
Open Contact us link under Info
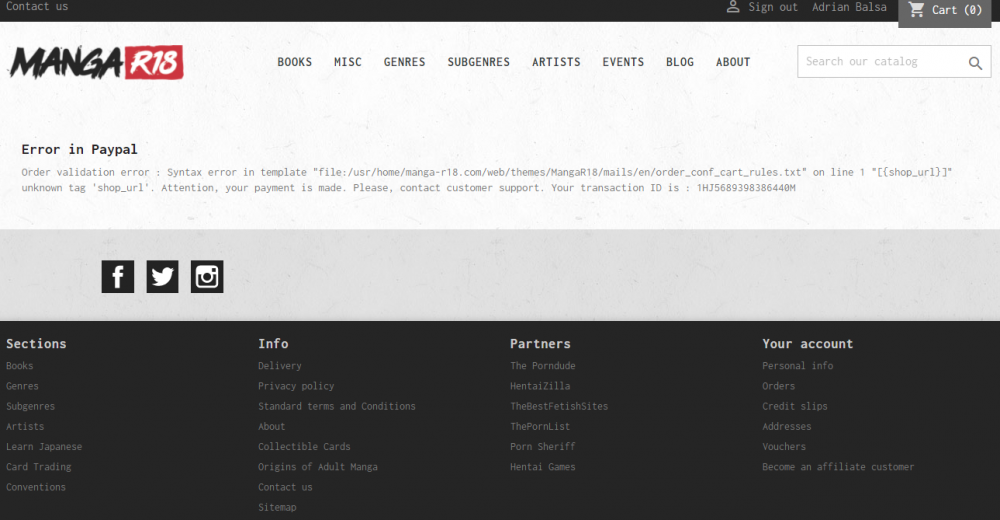pyautogui.click(x=285, y=487)
